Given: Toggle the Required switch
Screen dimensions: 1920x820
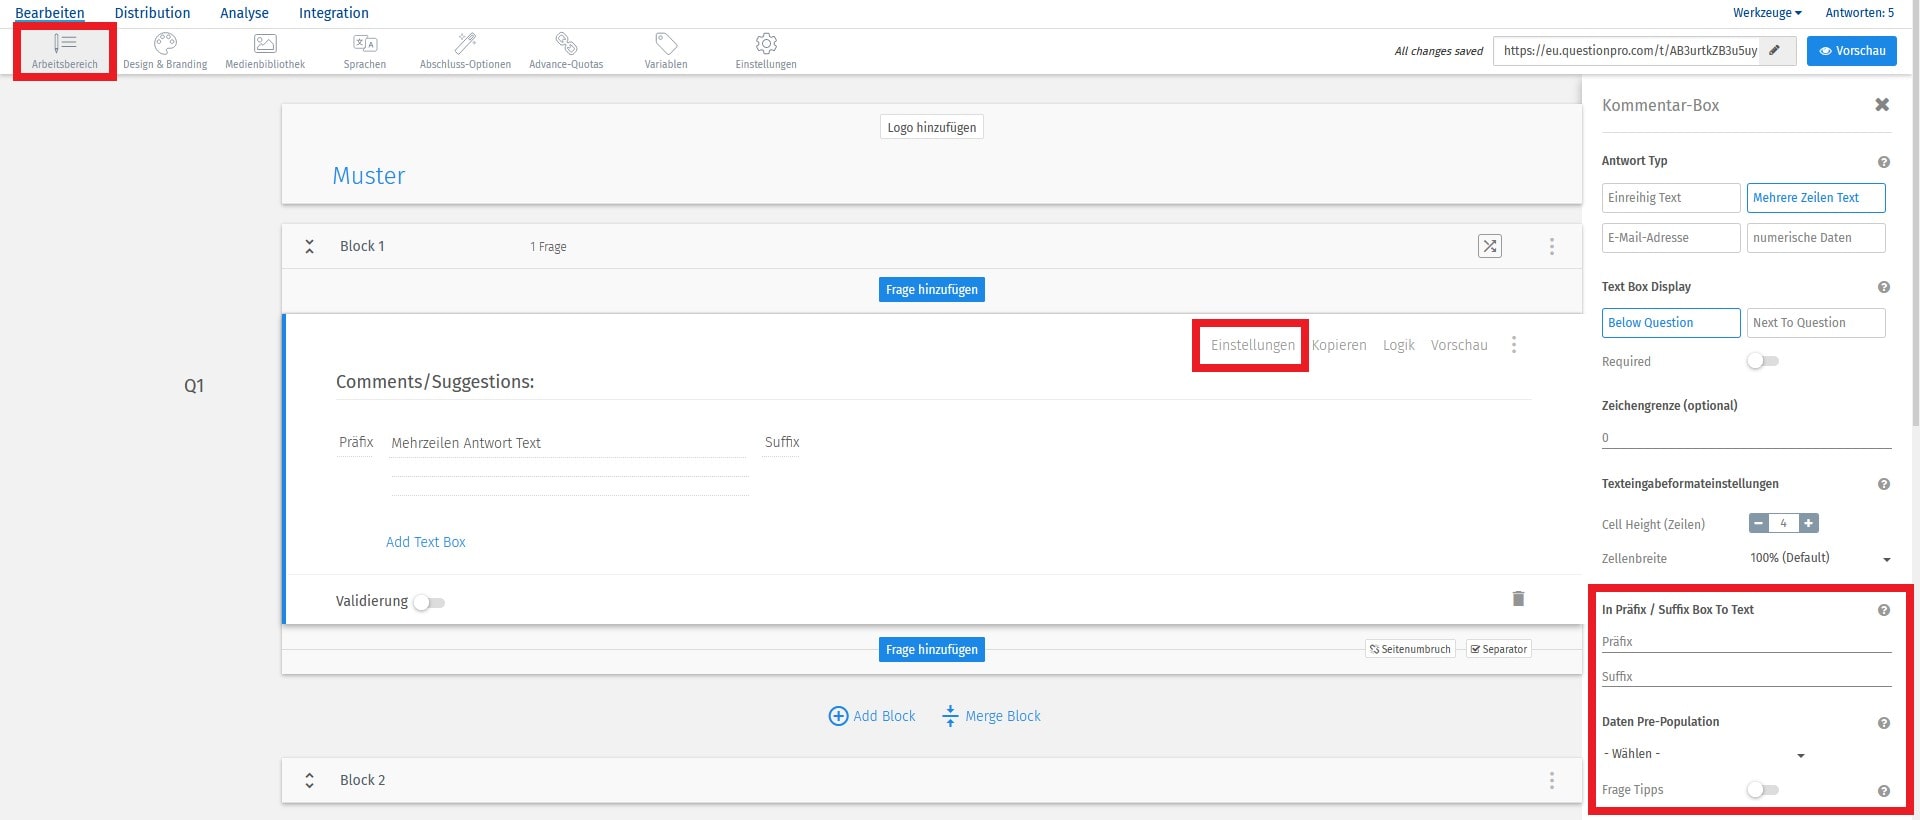Looking at the screenshot, I should [1762, 361].
